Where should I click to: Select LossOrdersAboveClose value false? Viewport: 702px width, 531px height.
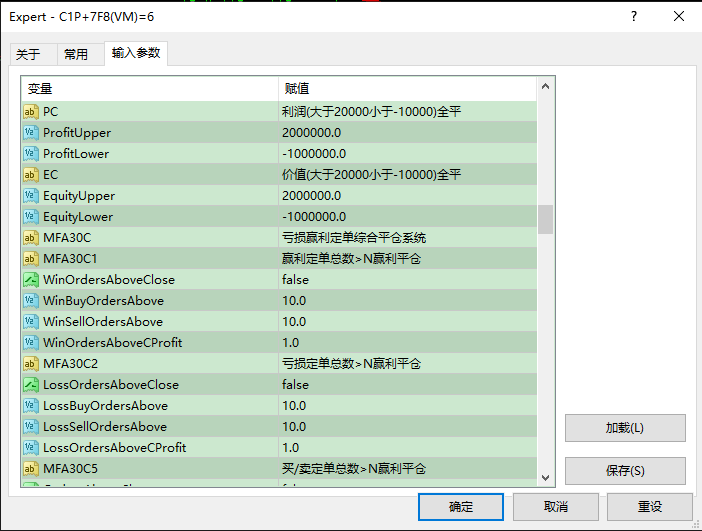coord(295,385)
